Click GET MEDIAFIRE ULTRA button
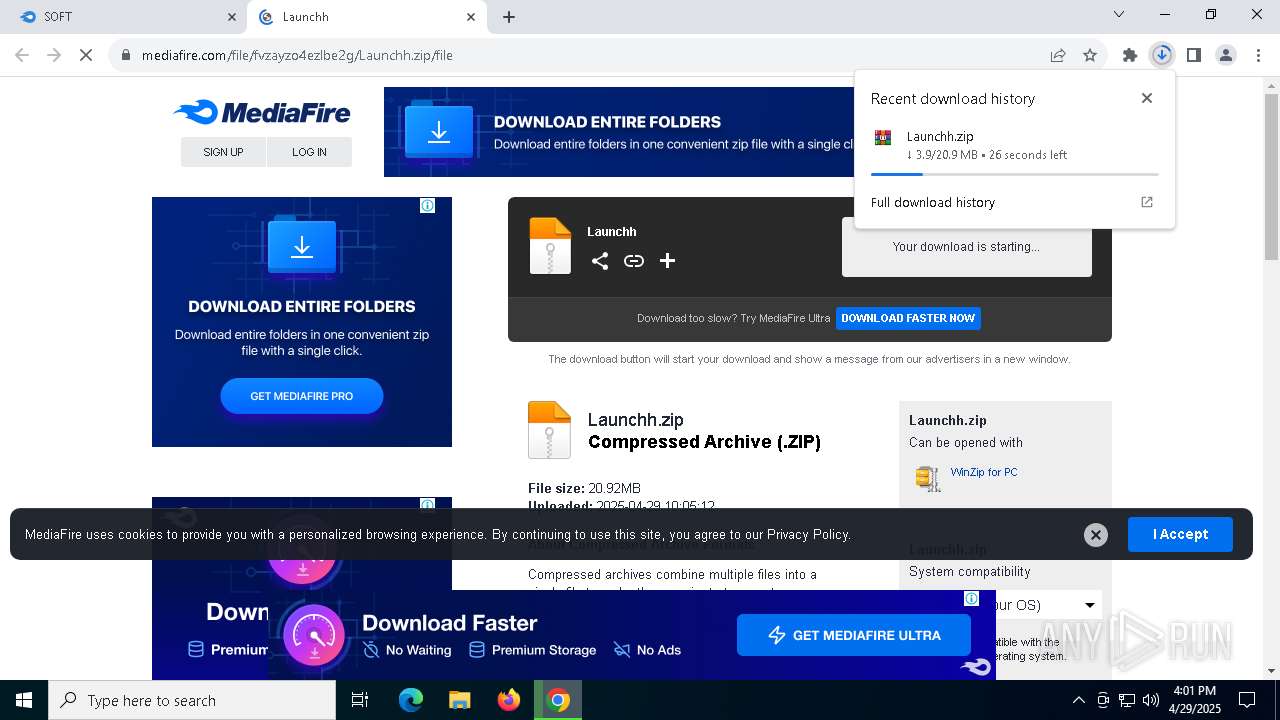1280x720 pixels. (x=854, y=635)
